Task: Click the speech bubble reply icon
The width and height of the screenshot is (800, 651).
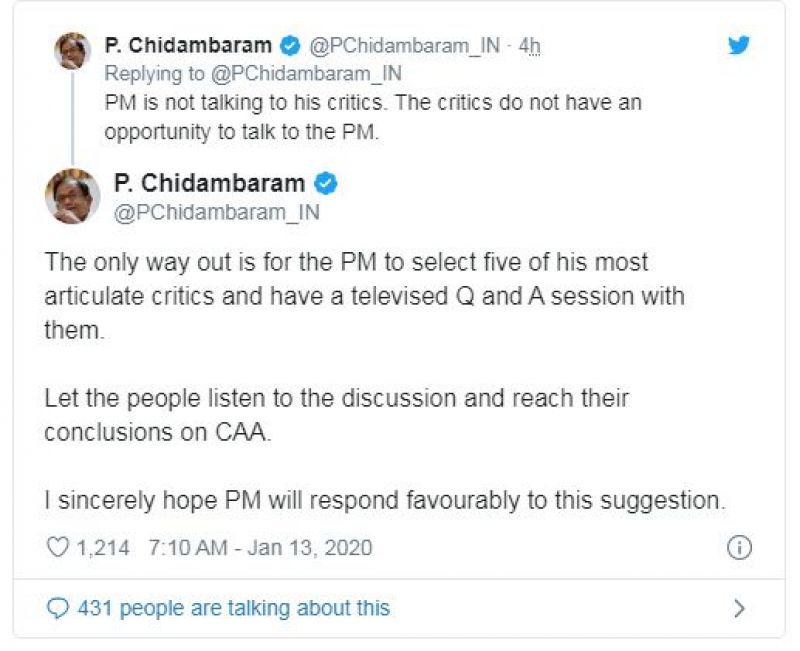Action: point(58,607)
